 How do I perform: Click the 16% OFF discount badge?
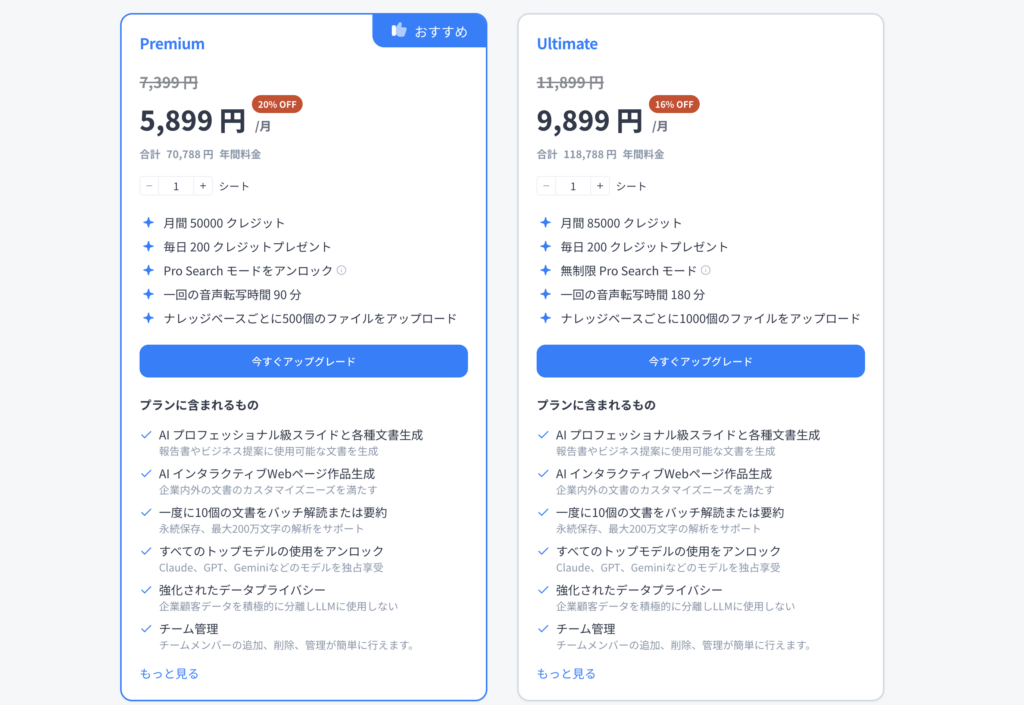674,104
